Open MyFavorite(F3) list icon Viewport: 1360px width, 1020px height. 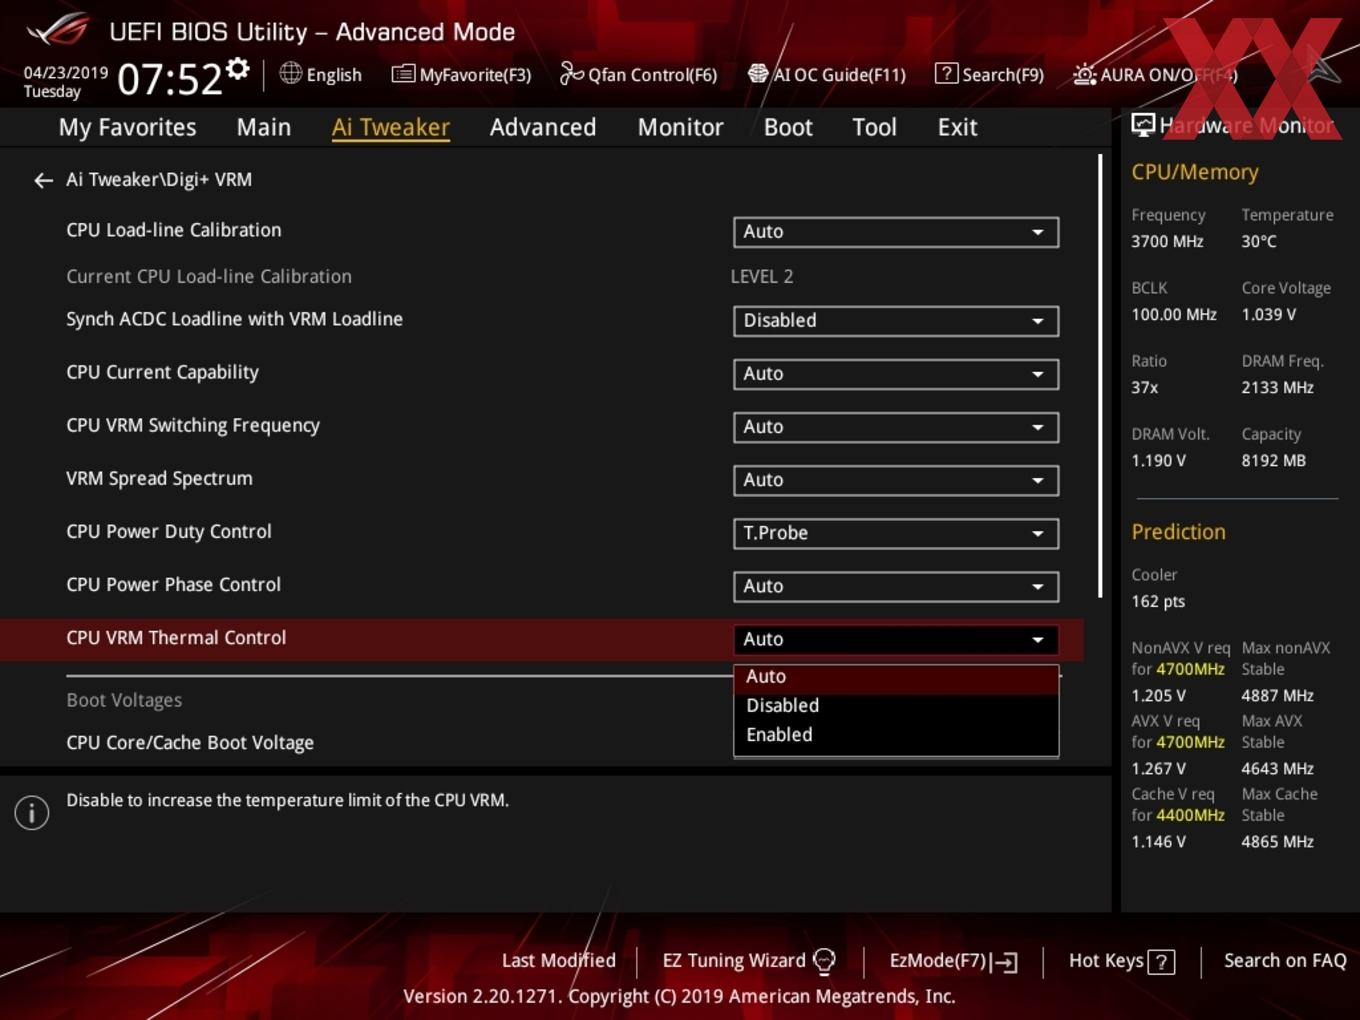[x=403, y=74]
